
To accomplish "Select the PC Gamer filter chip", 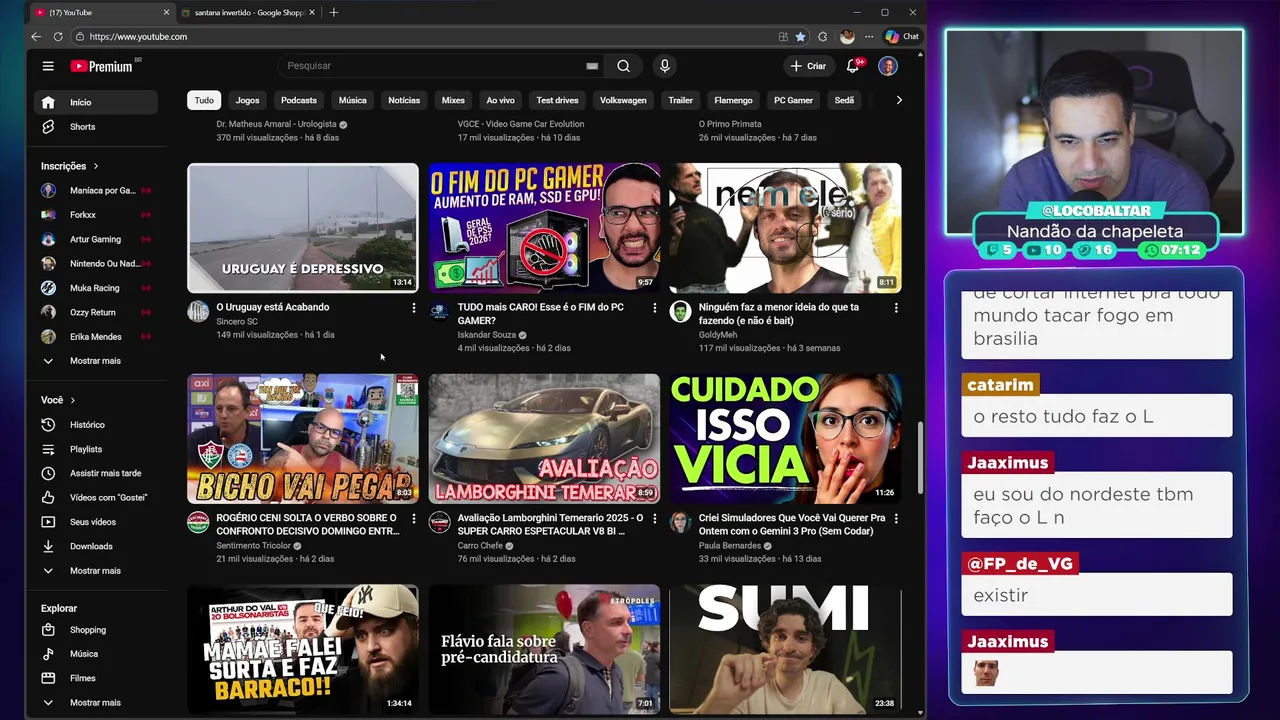I will click(793, 100).
